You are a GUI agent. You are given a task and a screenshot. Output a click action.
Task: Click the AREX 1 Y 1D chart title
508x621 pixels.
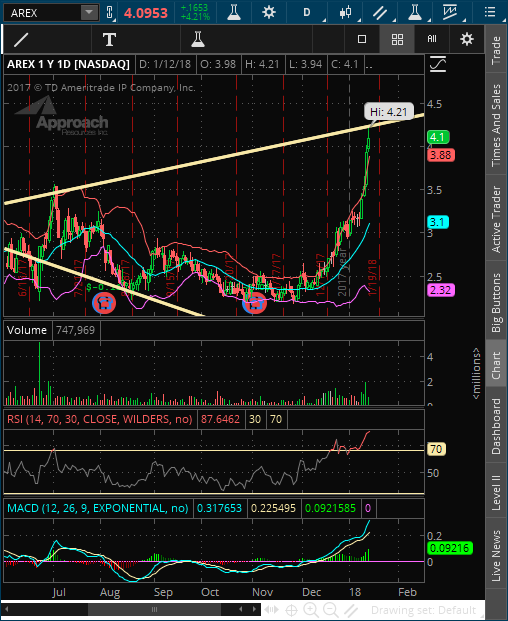click(68, 64)
